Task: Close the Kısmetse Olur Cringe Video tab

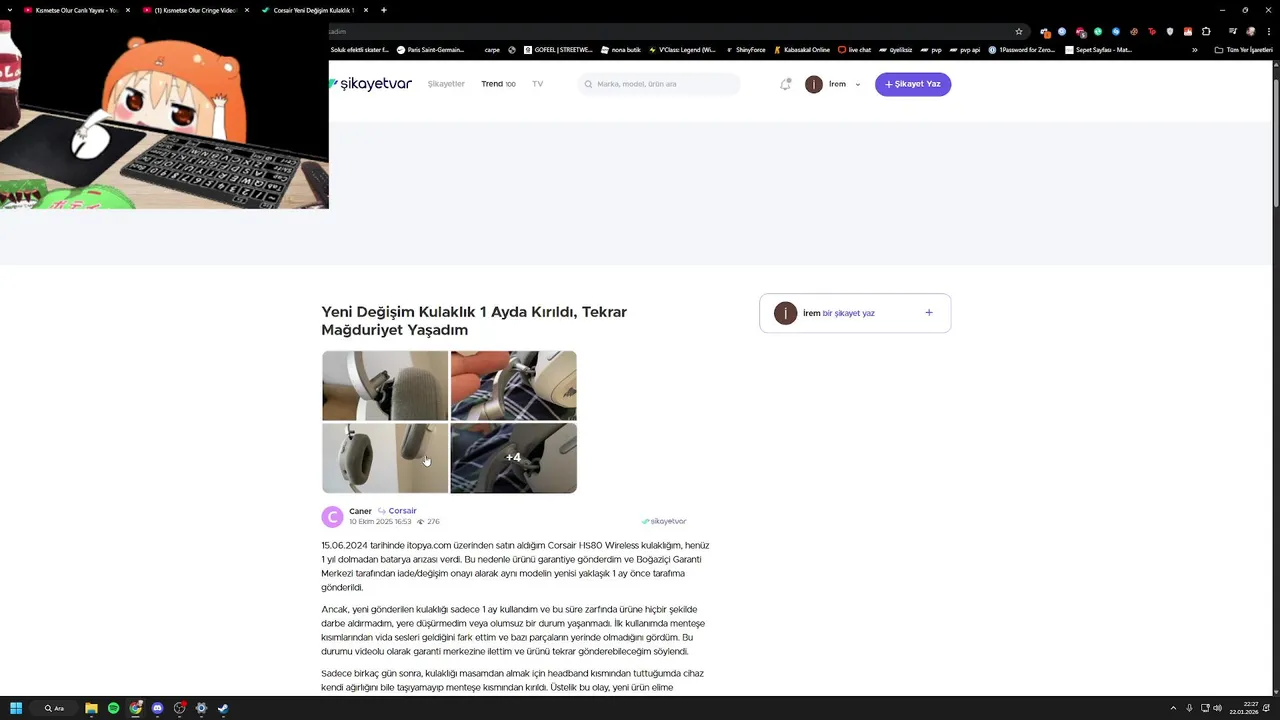Action: point(247,10)
